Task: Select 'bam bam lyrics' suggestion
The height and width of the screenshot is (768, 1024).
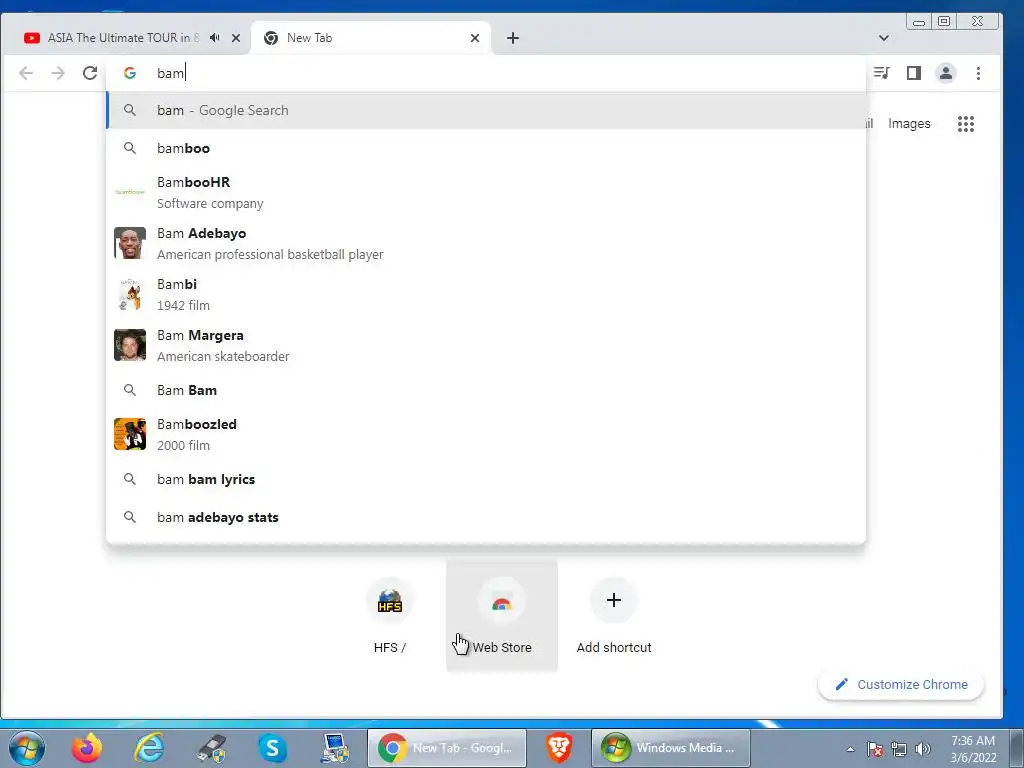Action: [x=486, y=479]
